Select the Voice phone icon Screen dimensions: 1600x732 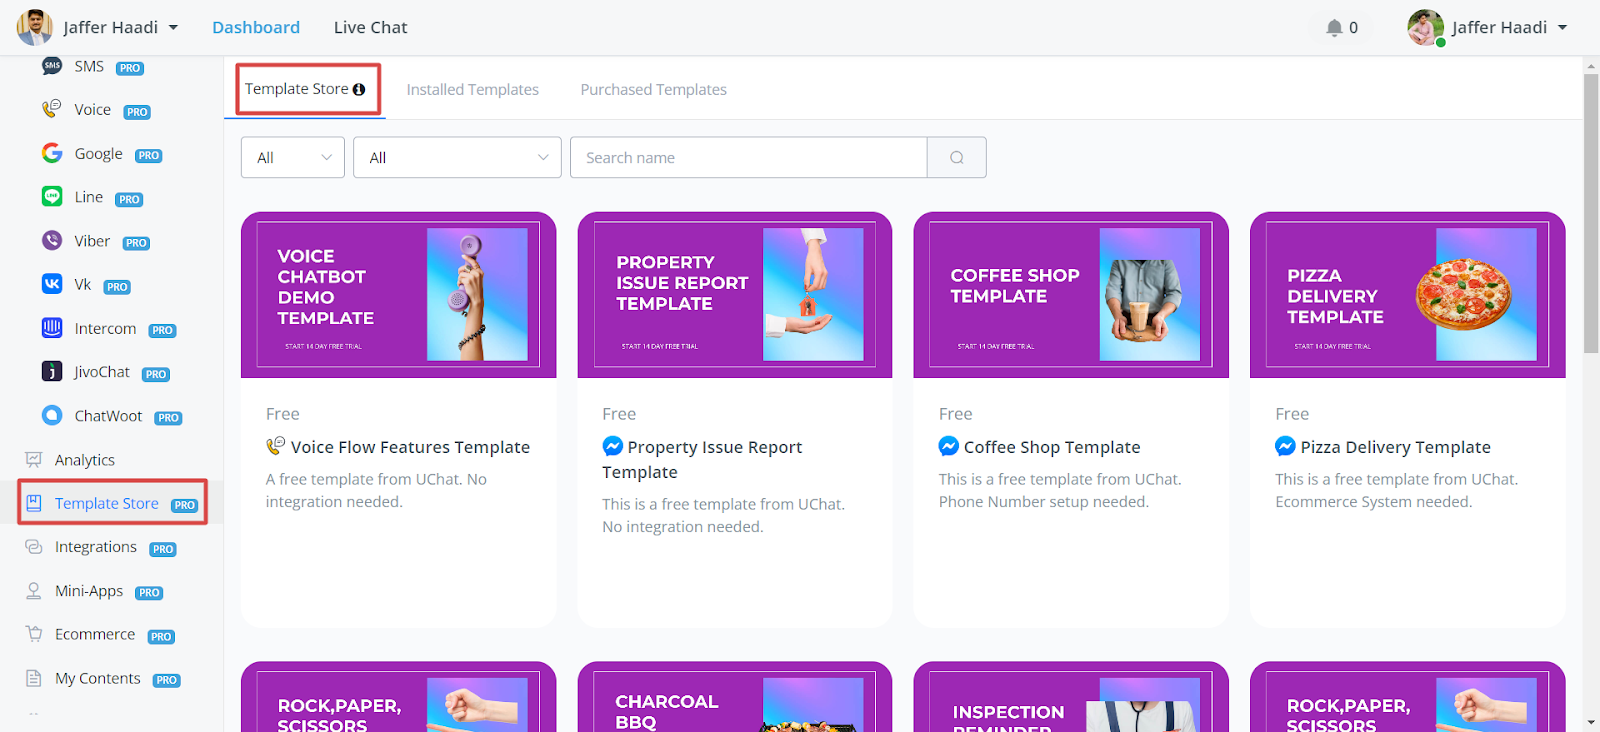pos(52,109)
